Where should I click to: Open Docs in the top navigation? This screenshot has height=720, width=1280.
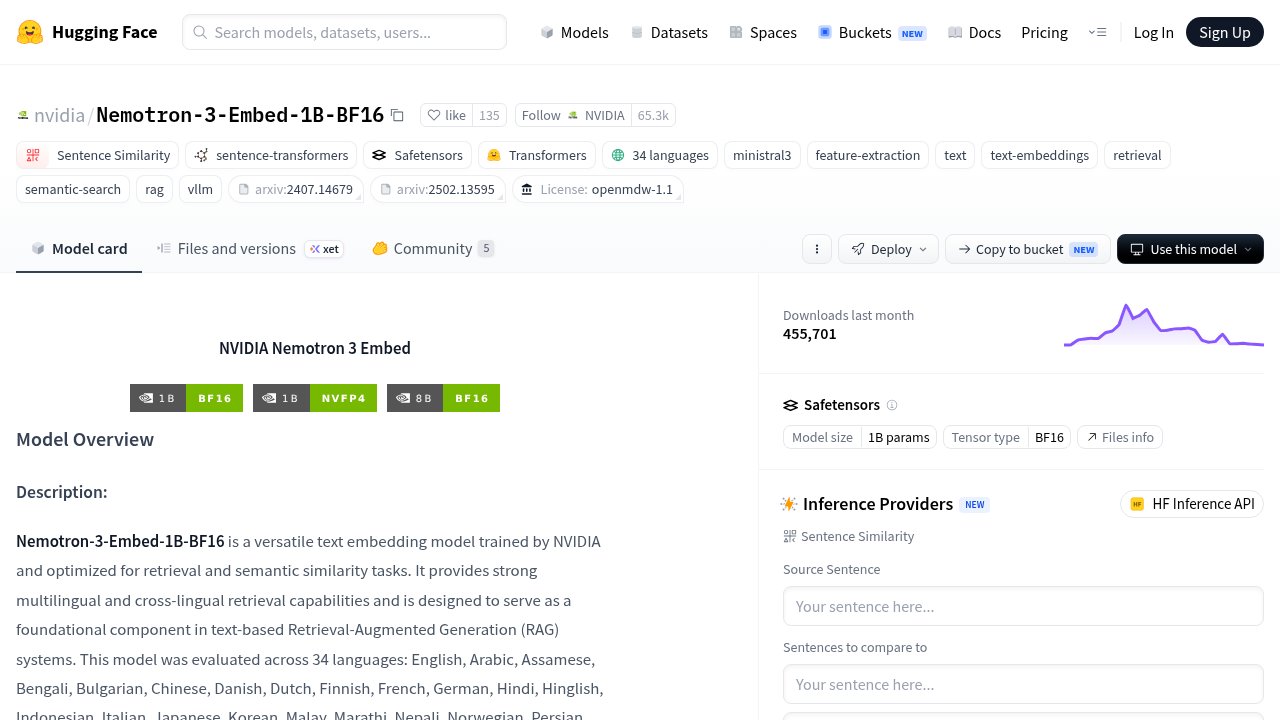click(974, 32)
